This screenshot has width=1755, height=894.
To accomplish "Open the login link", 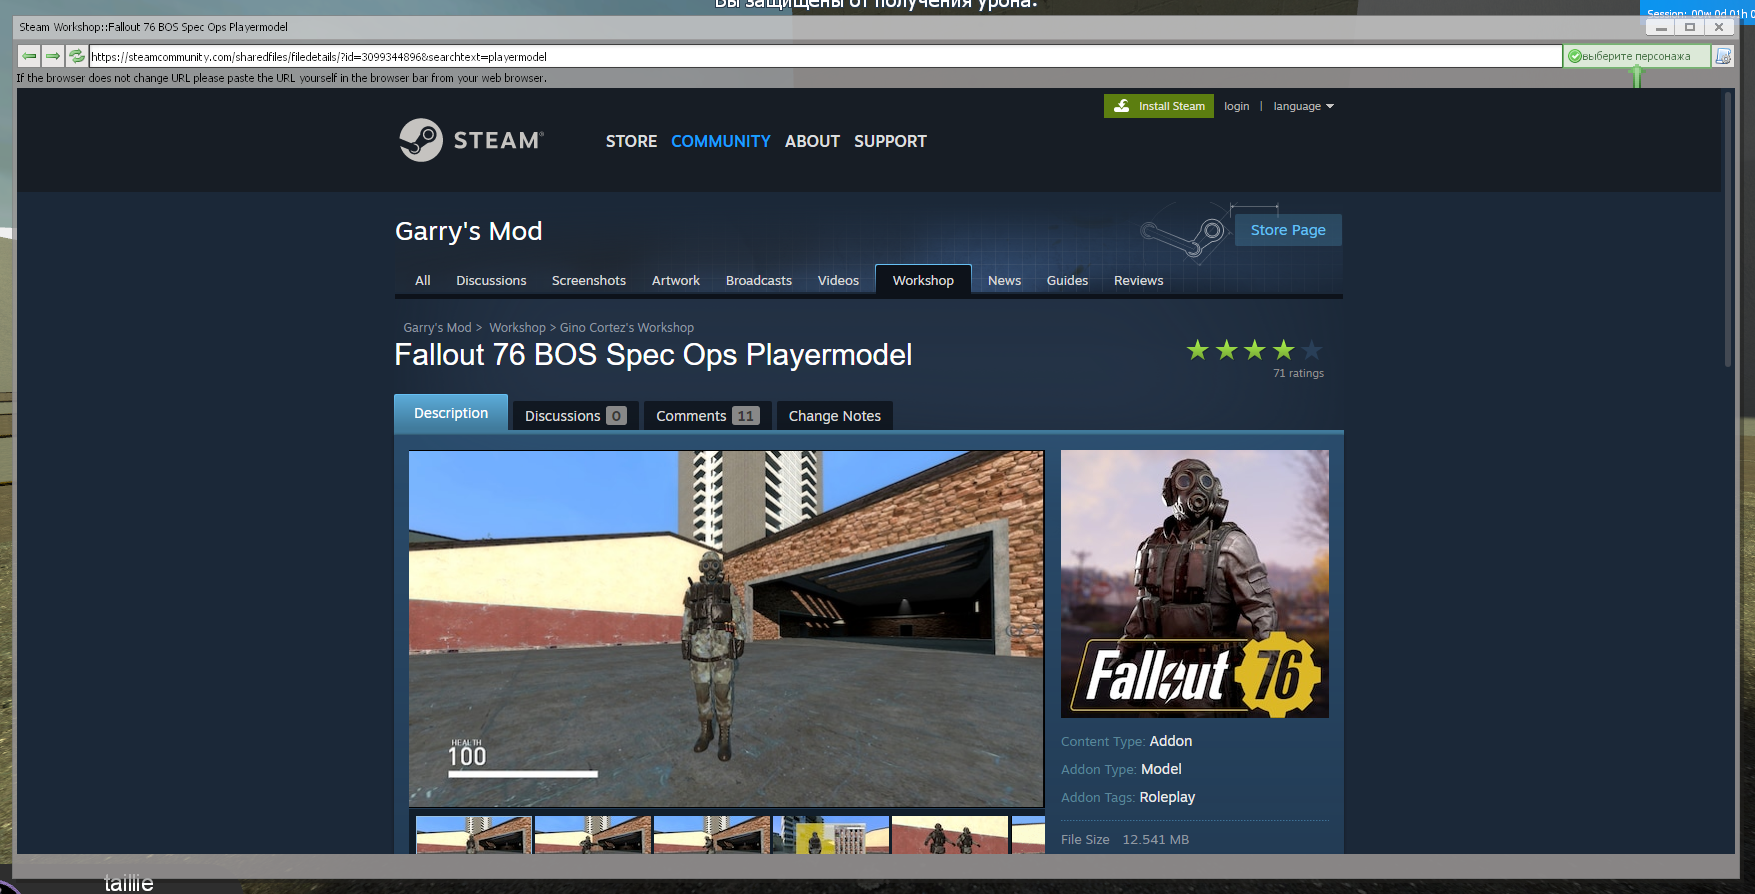I will (1236, 106).
